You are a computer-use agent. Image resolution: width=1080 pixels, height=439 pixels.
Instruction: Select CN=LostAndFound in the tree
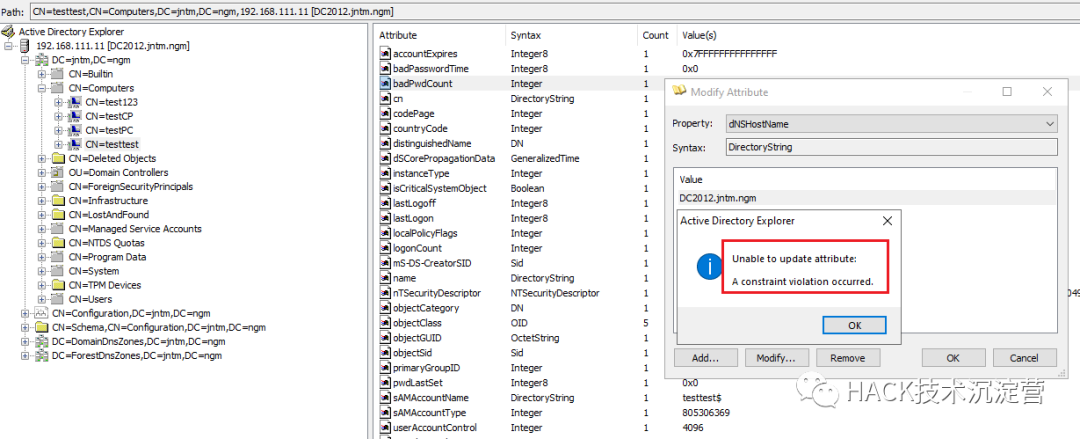click(109, 215)
